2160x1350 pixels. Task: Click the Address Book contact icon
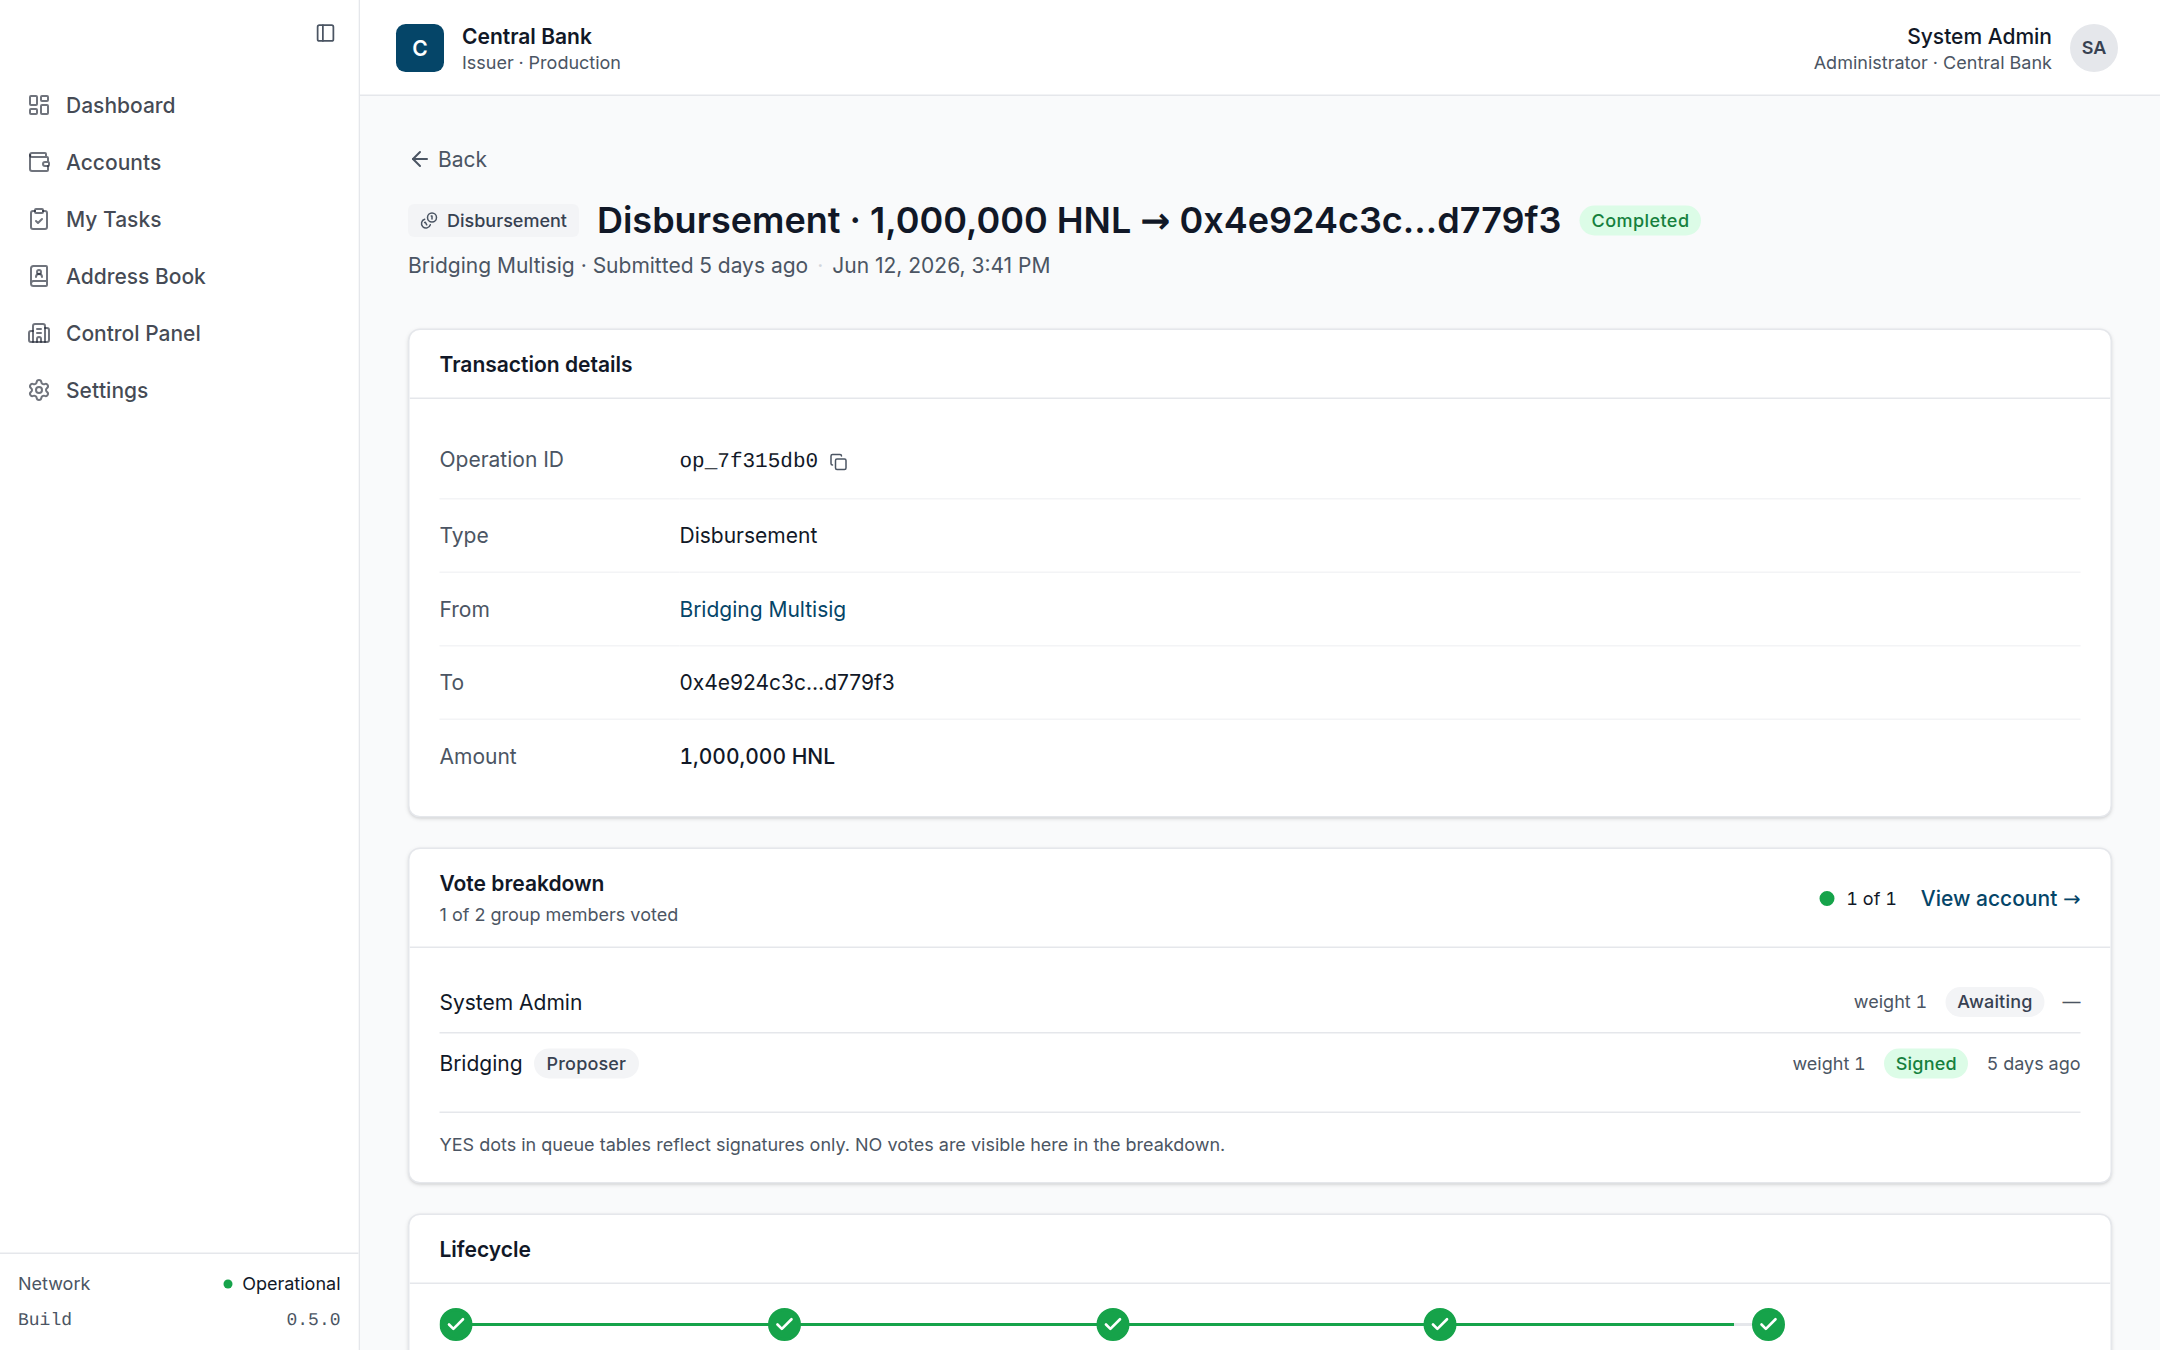point(39,276)
